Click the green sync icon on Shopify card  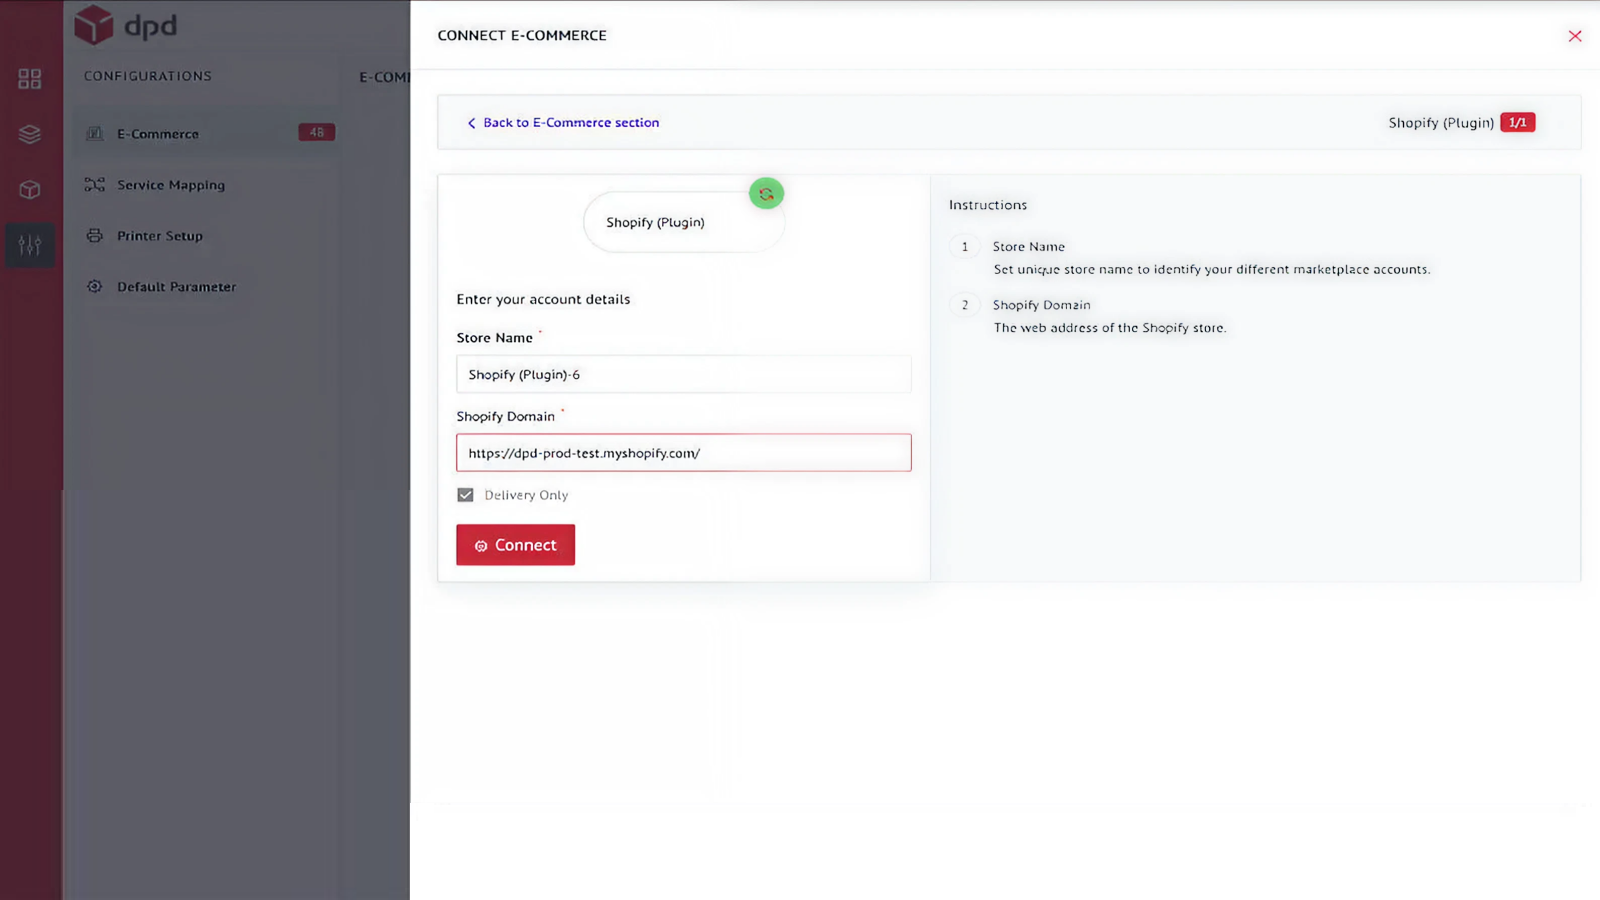click(766, 193)
